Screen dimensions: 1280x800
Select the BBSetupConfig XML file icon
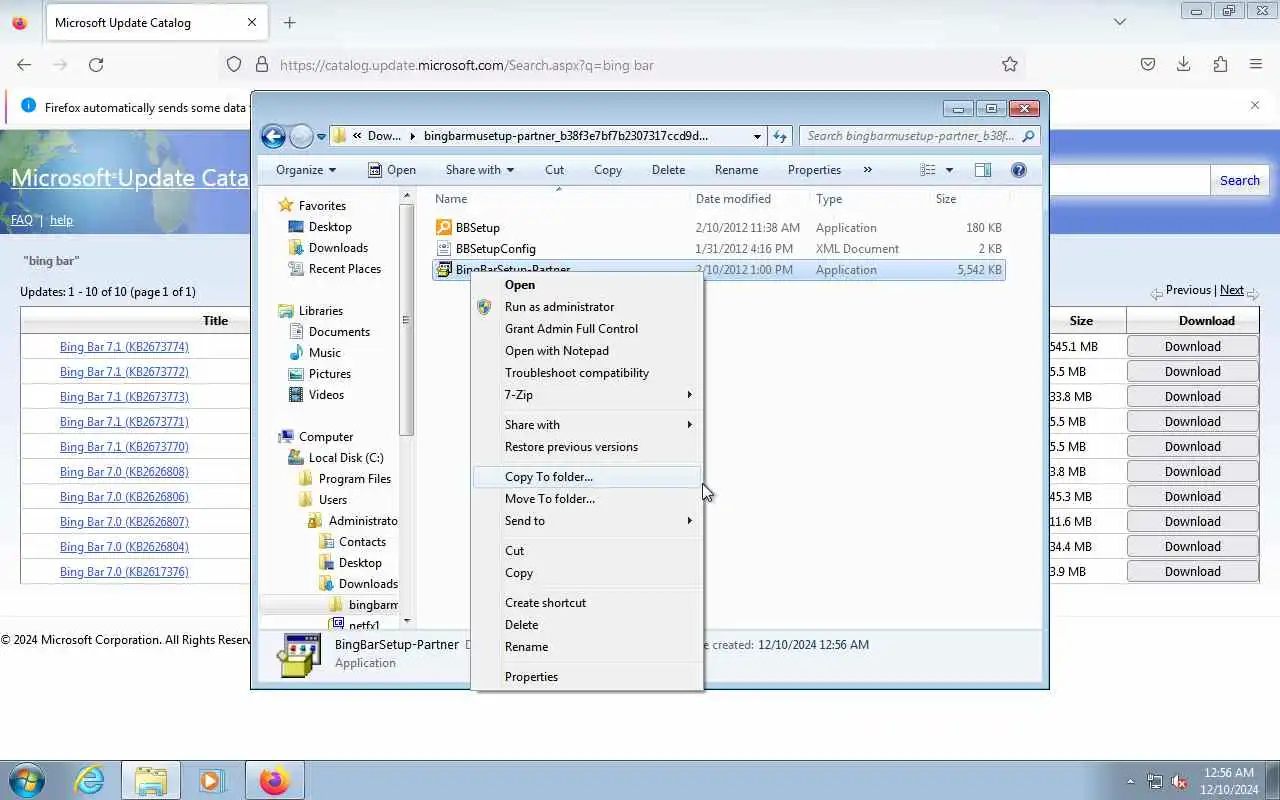pos(444,249)
